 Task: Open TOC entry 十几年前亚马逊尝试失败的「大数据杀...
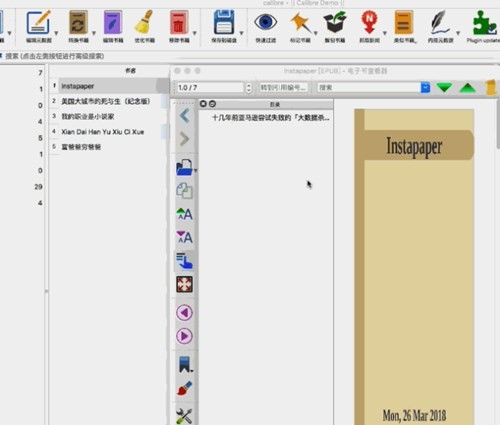tap(271, 117)
